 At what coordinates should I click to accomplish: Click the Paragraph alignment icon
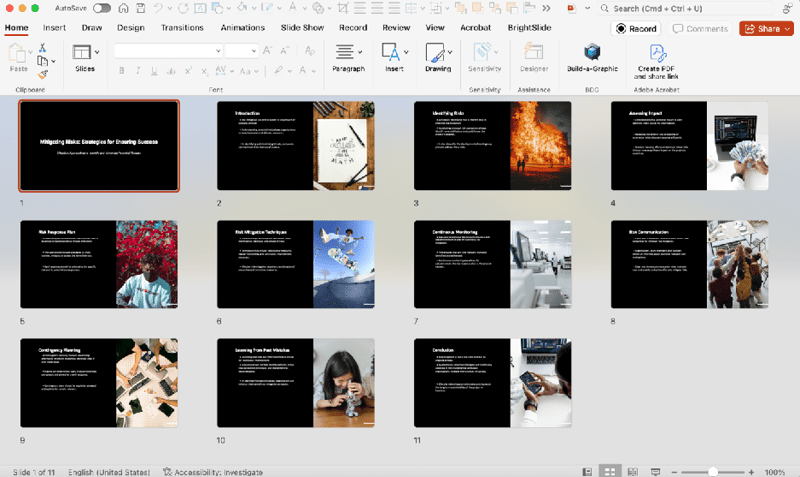[x=344, y=52]
